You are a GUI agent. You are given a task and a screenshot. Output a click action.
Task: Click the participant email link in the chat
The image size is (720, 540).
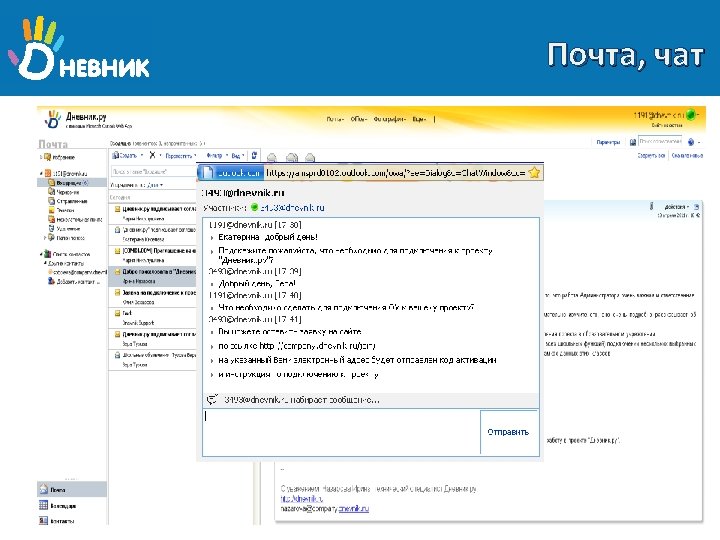pos(292,208)
